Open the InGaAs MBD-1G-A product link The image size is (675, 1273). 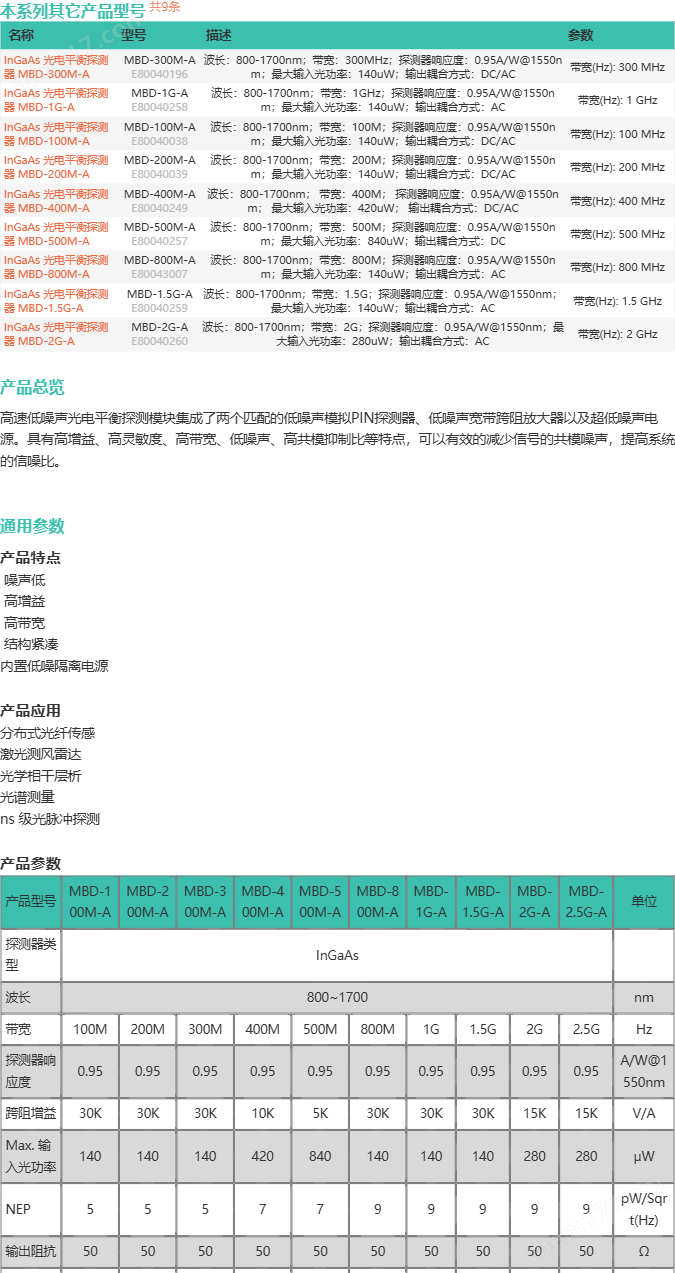pyautogui.click(x=56, y=100)
